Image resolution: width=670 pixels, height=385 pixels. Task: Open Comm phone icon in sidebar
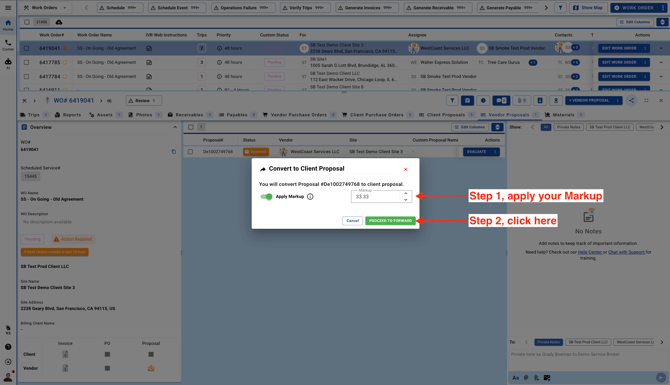pyautogui.click(x=8, y=44)
